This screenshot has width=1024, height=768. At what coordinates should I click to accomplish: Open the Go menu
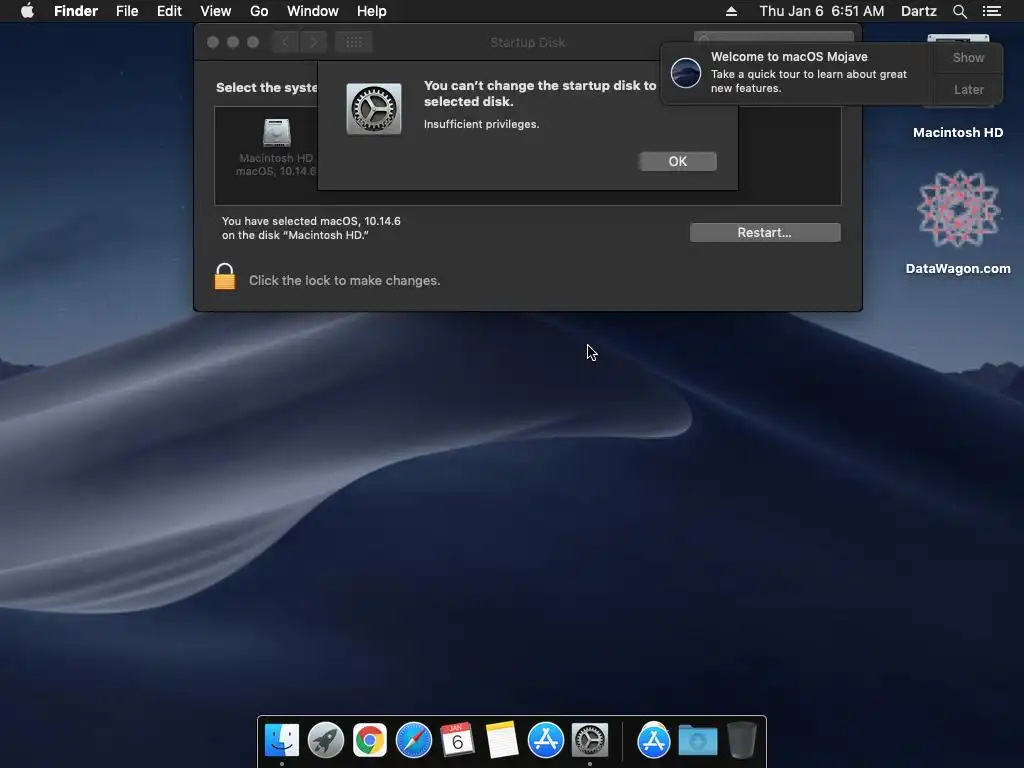[259, 11]
